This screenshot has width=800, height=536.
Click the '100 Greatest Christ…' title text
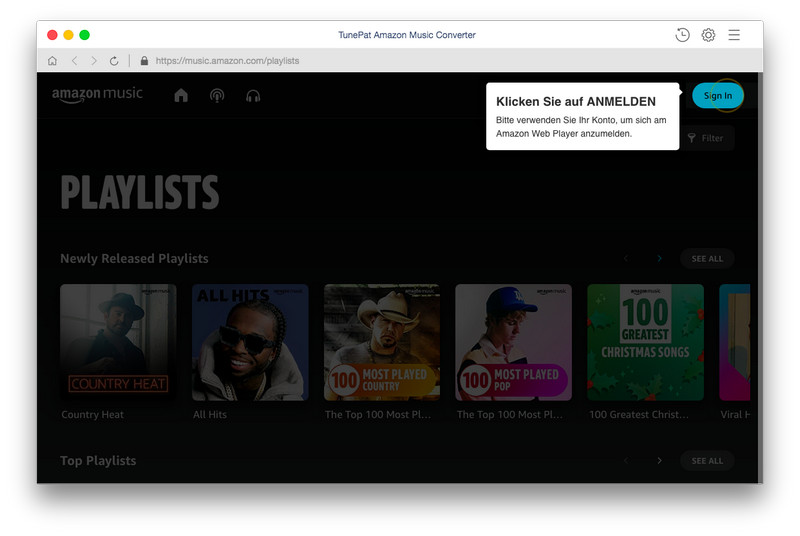click(639, 415)
